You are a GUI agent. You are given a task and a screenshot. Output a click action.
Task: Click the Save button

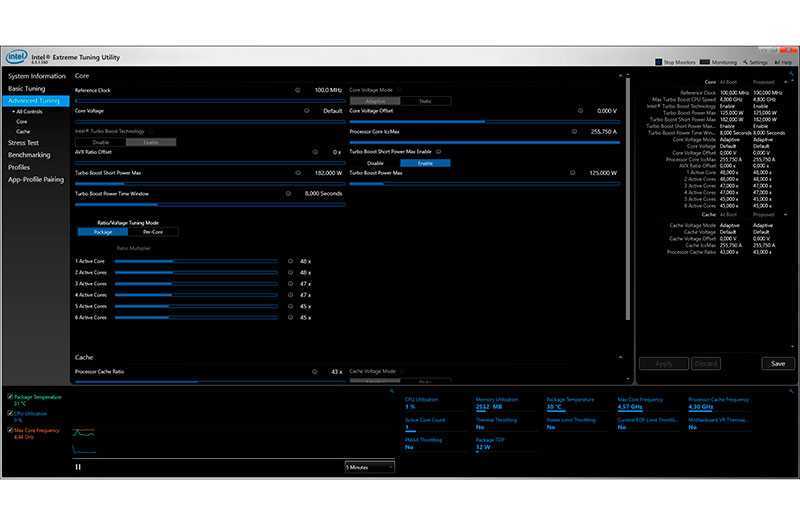pyautogui.click(x=778, y=364)
